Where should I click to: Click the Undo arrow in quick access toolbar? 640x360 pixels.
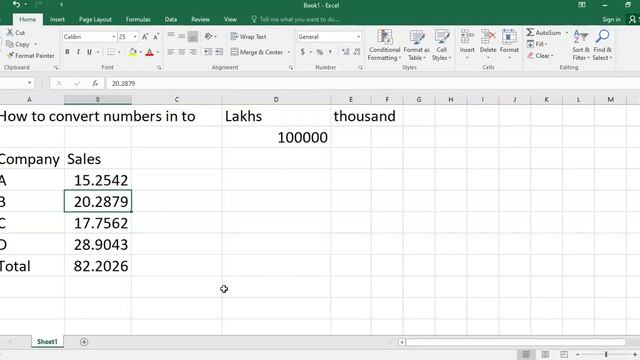coord(16,4)
